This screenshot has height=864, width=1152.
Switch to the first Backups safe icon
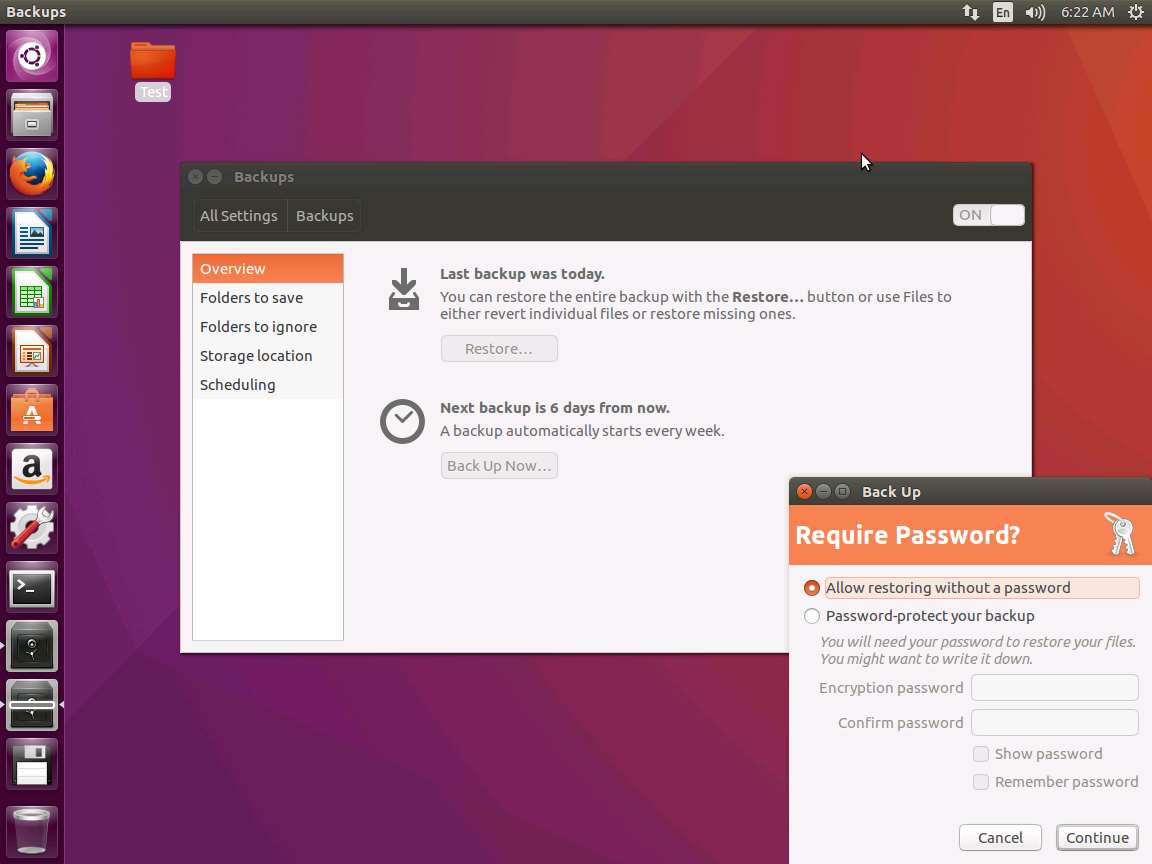coord(32,647)
